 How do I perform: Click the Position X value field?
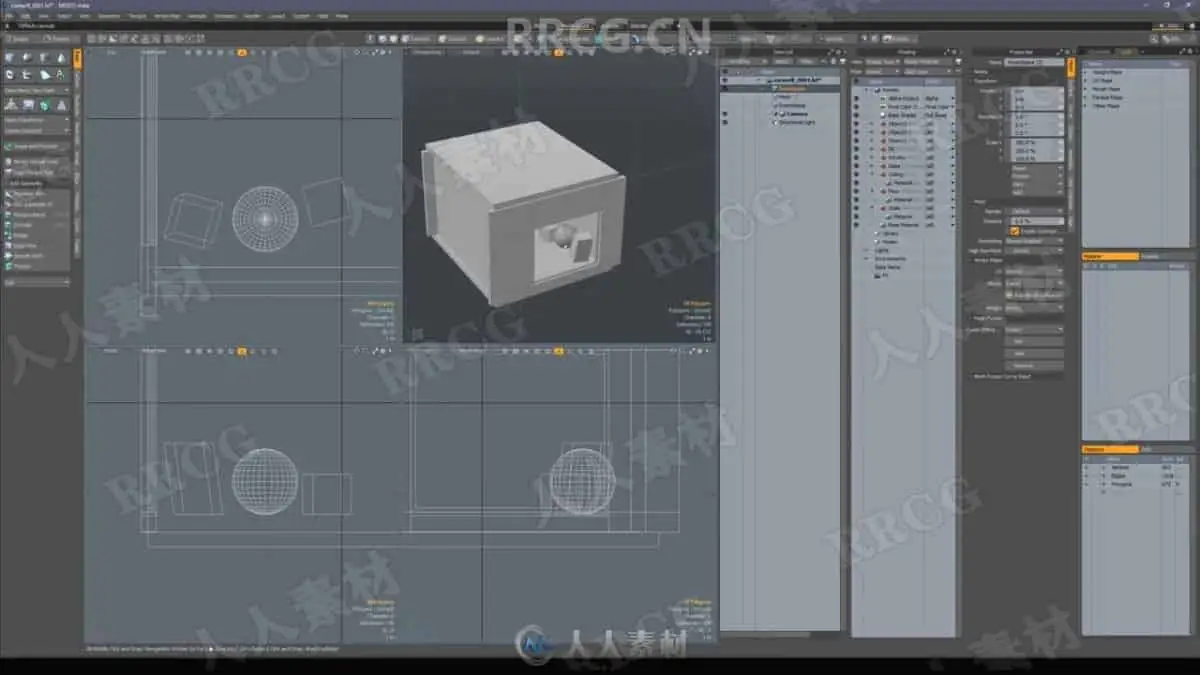click(x=1037, y=91)
